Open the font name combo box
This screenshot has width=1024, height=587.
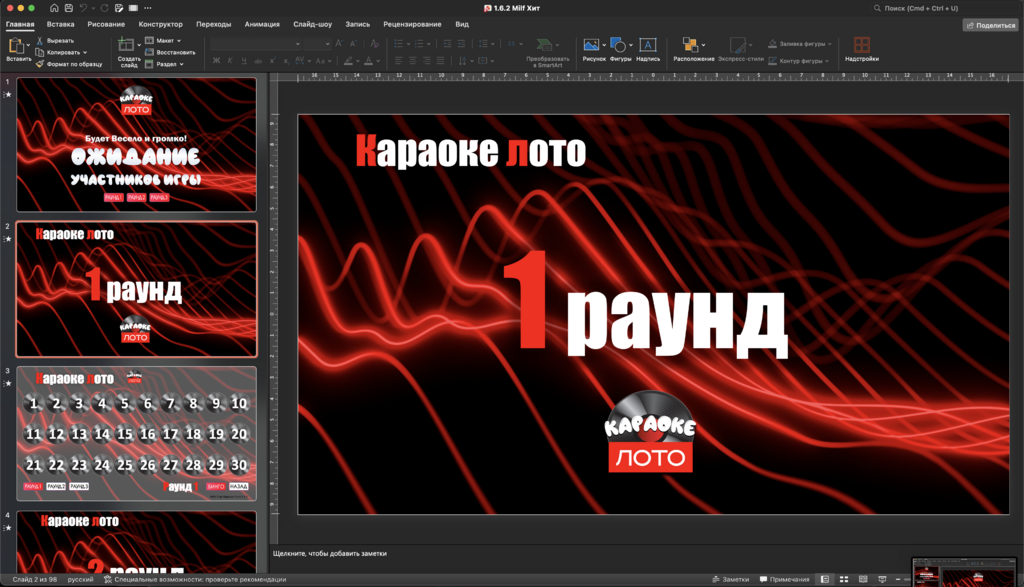(x=255, y=44)
